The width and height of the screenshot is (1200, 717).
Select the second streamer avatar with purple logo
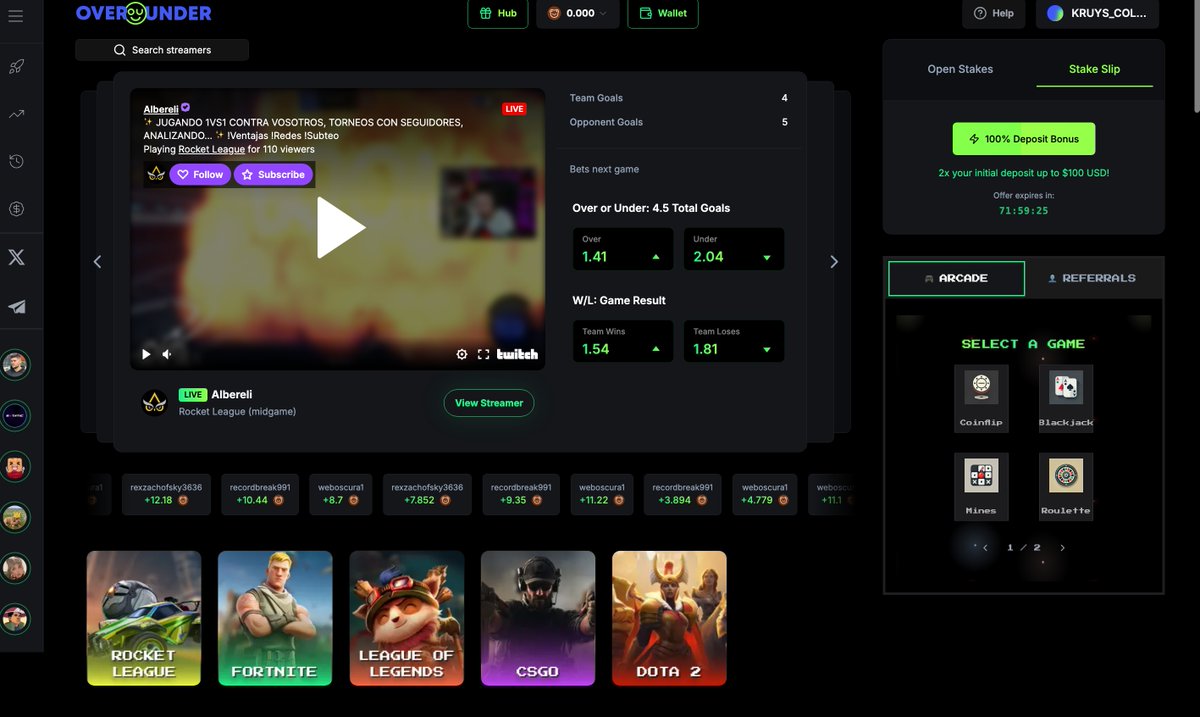coord(15,416)
